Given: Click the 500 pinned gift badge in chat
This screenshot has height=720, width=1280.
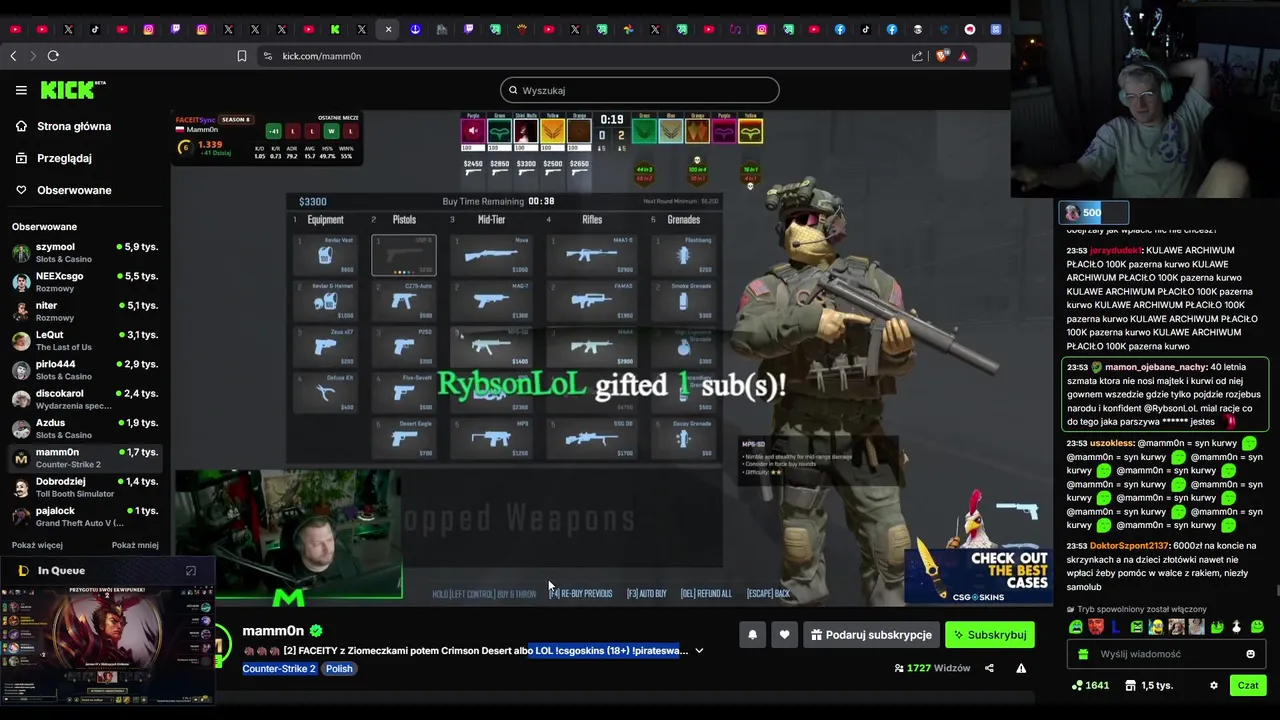Looking at the screenshot, I should (1094, 212).
